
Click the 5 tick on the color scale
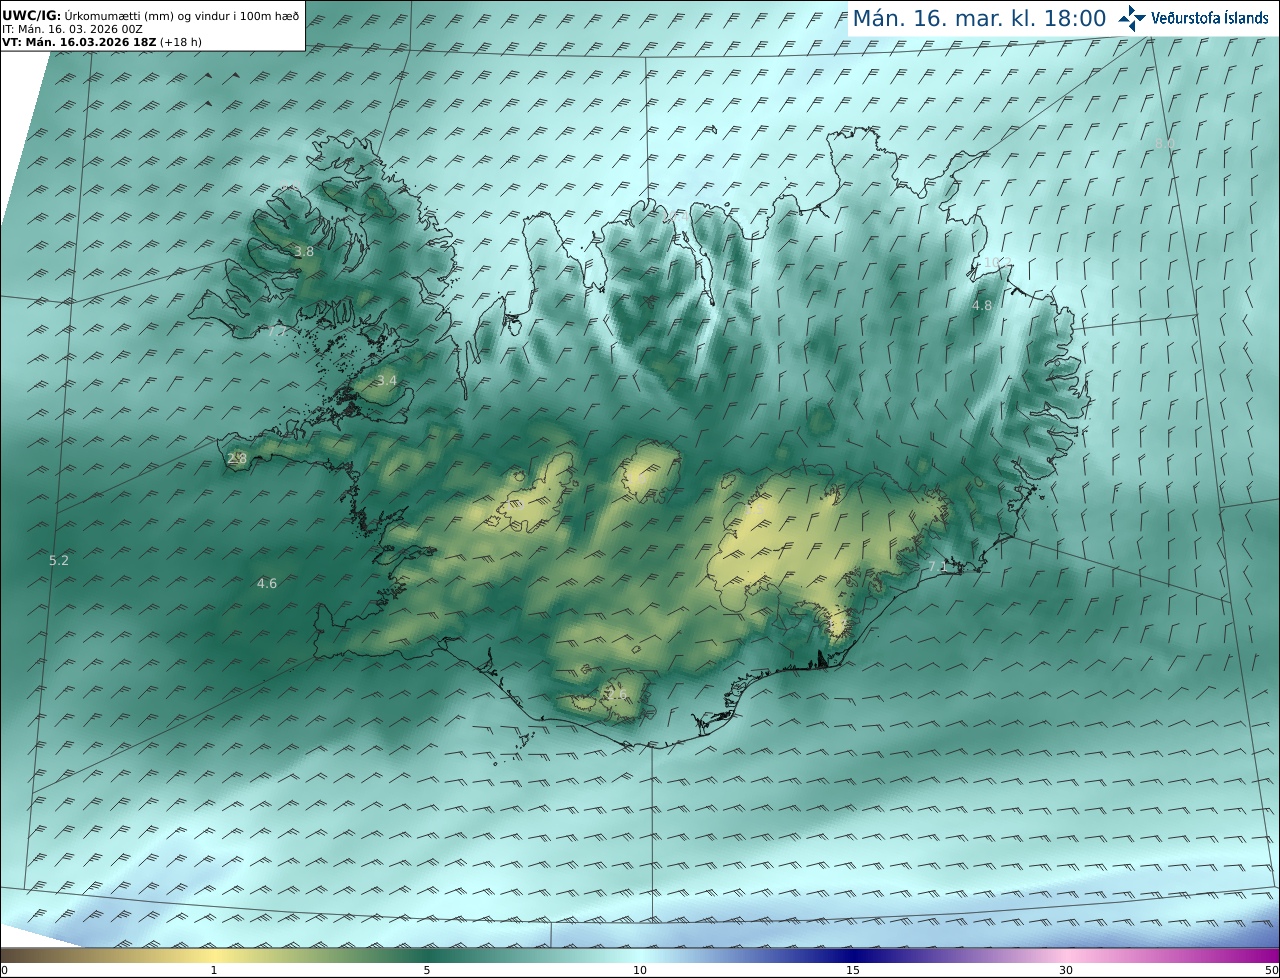click(x=427, y=970)
